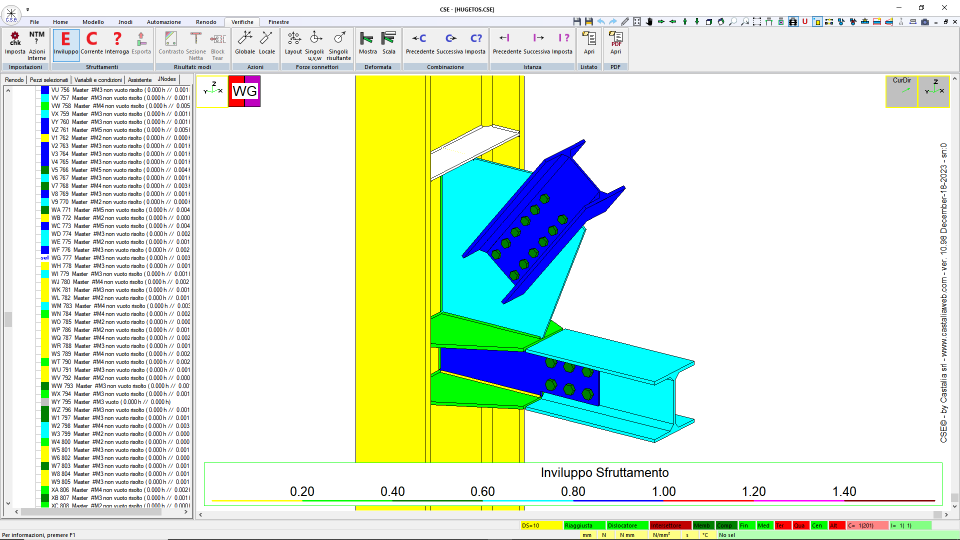Click Singoli u,v,w connector forces
The width and height of the screenshot is (960, 540).
[x=315, y=45]
